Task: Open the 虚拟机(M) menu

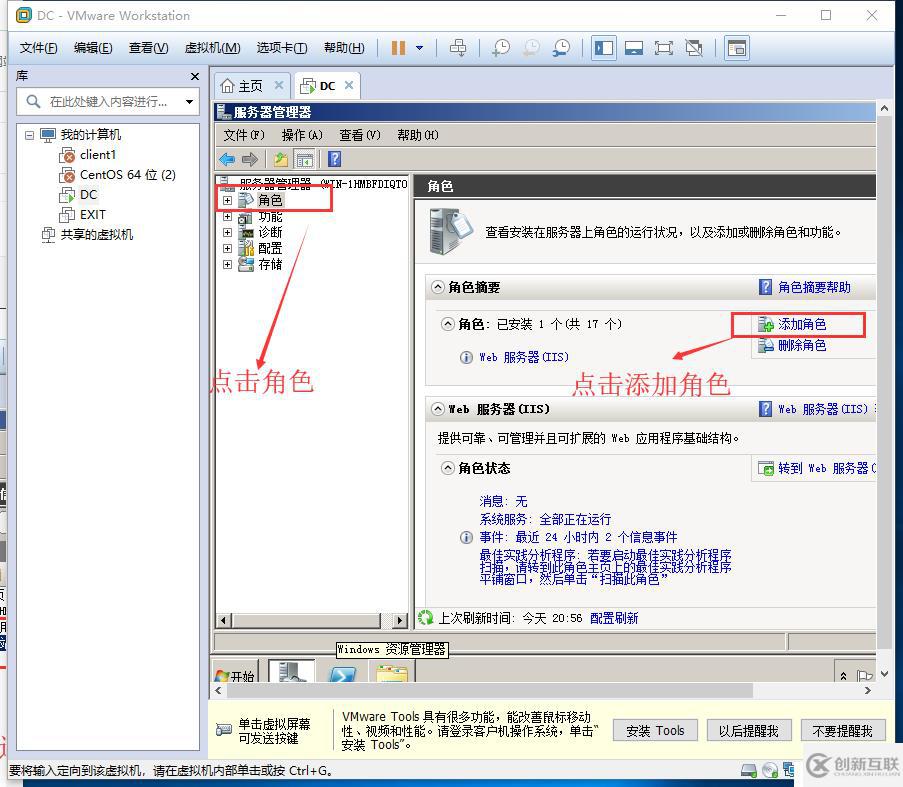Action: pyautogui.click(x=212, y=48)
